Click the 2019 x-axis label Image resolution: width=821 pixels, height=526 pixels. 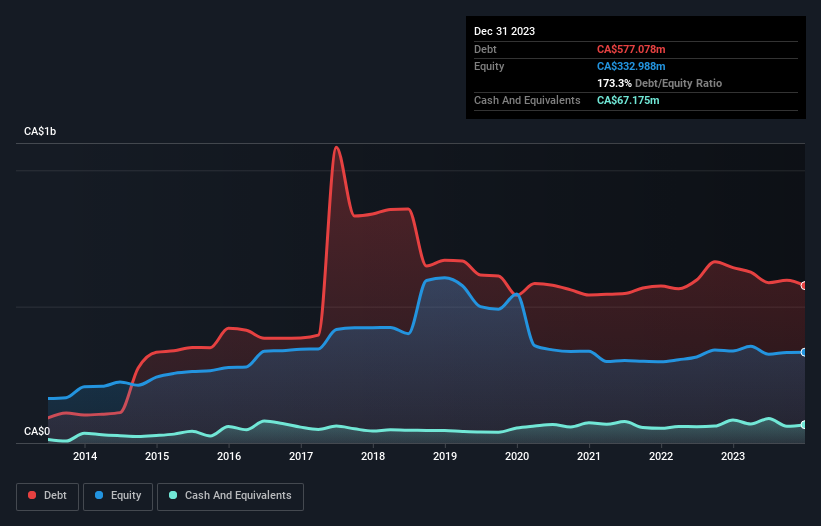coord(445,456)
